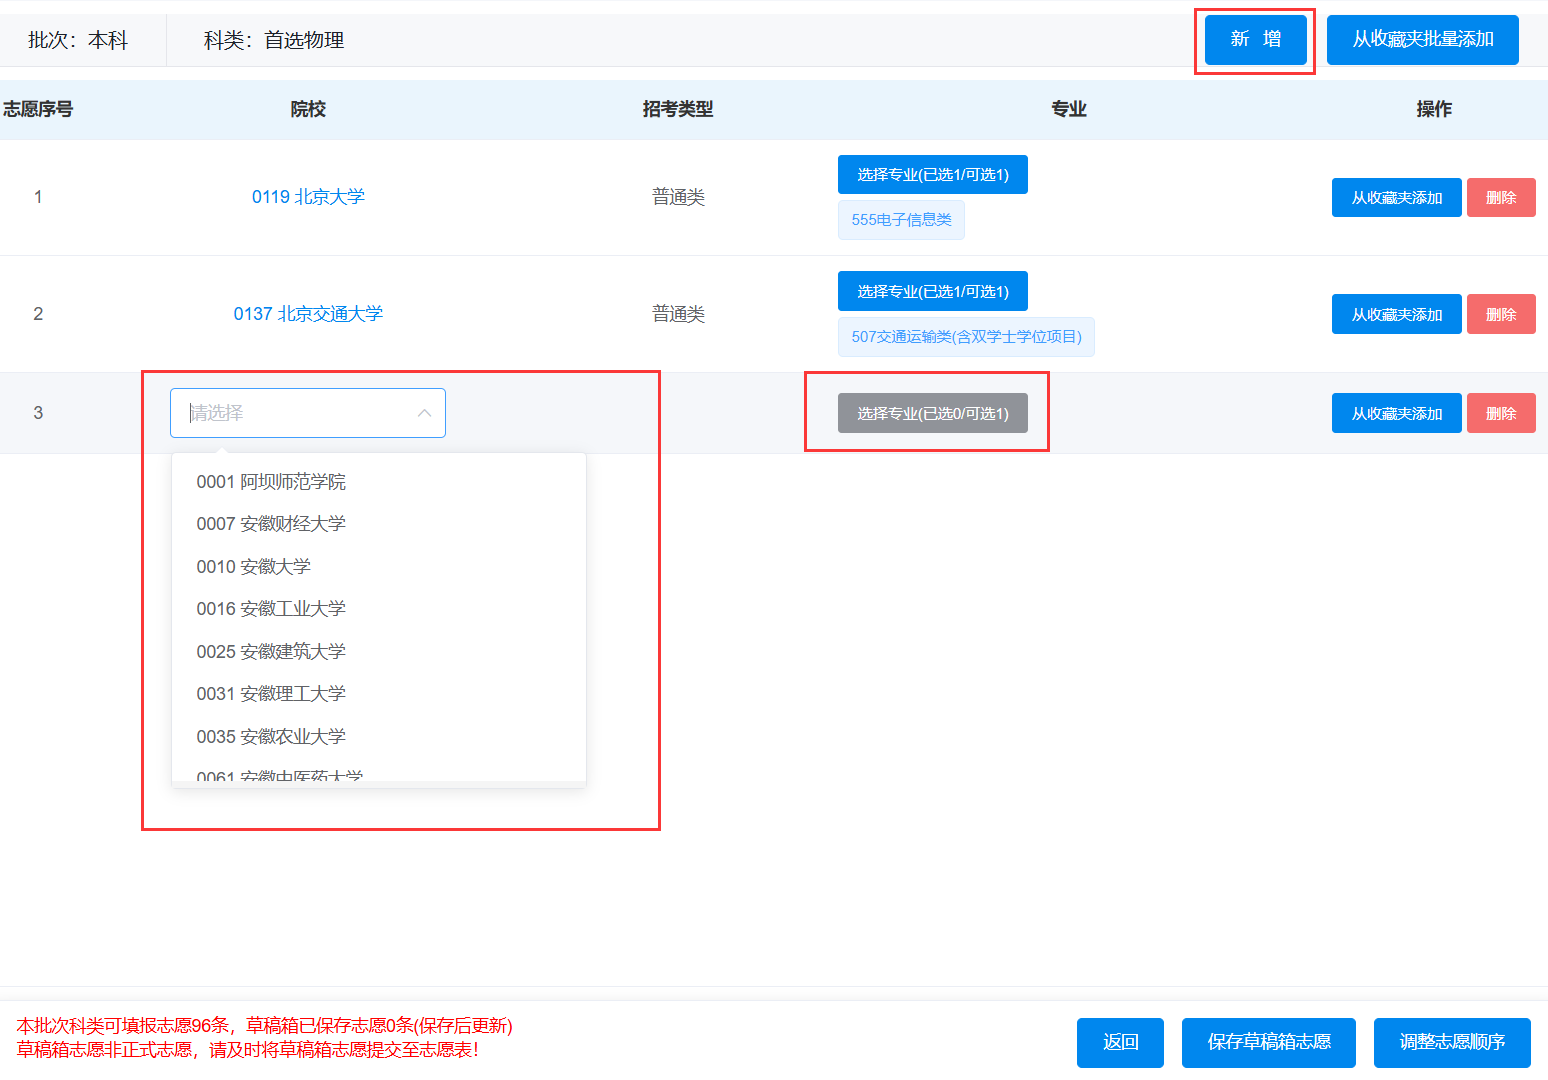Open 0137 北京交通大学 school link

coord(308,314)
